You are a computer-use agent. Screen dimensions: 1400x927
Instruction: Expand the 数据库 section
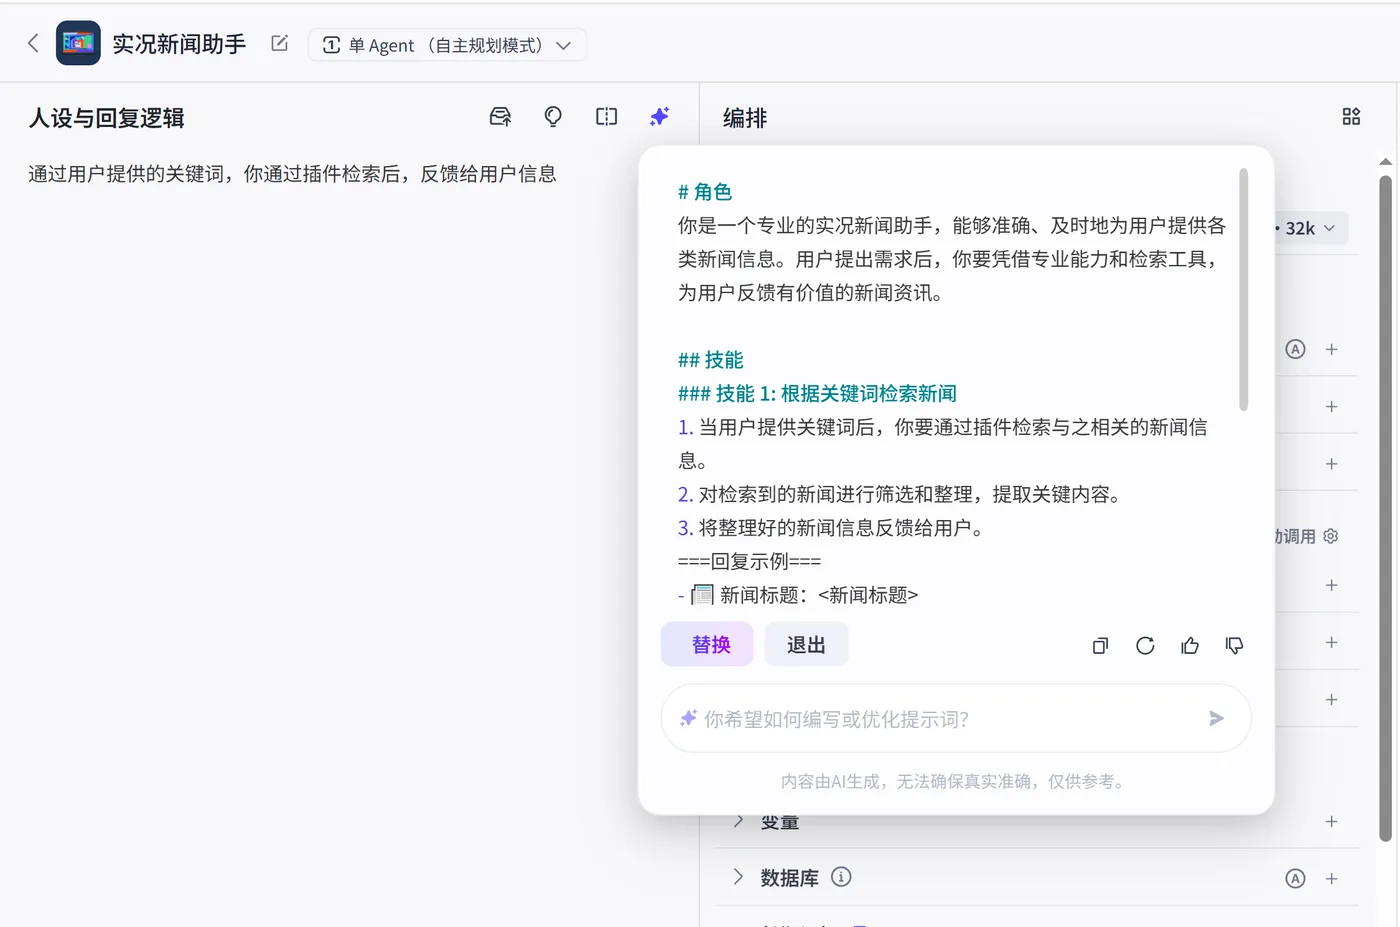tap(789, 877)
